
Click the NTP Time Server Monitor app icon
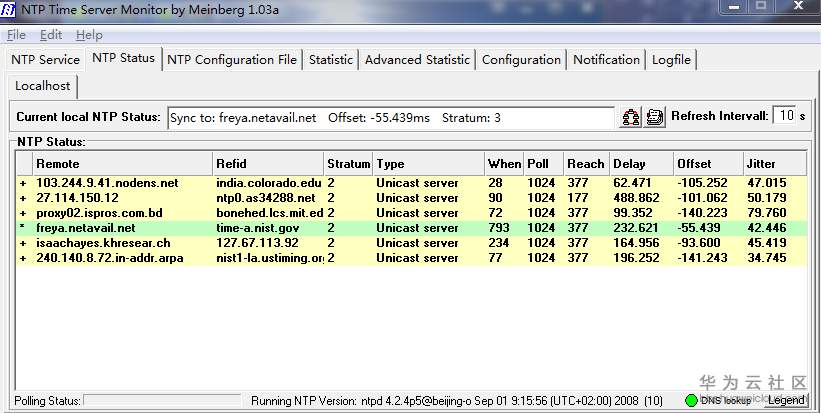pyautogui.click(x=7, y=9)
